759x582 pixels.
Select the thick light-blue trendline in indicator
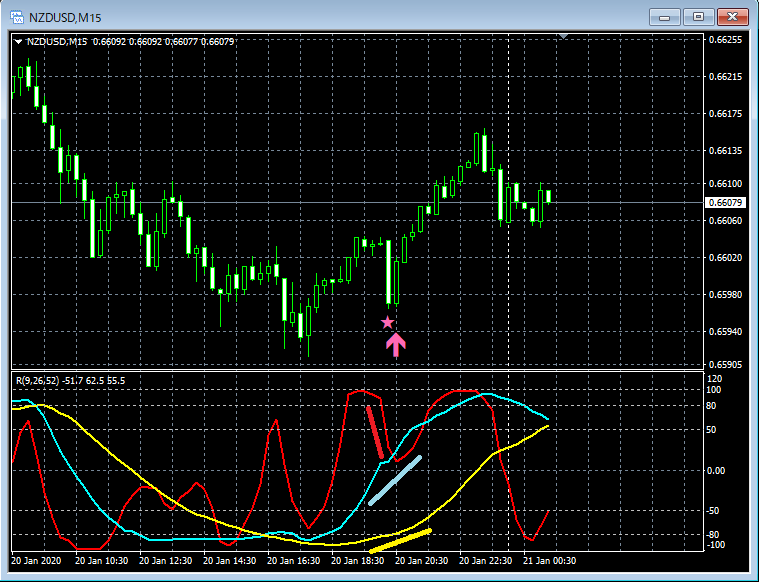point(395,480)
